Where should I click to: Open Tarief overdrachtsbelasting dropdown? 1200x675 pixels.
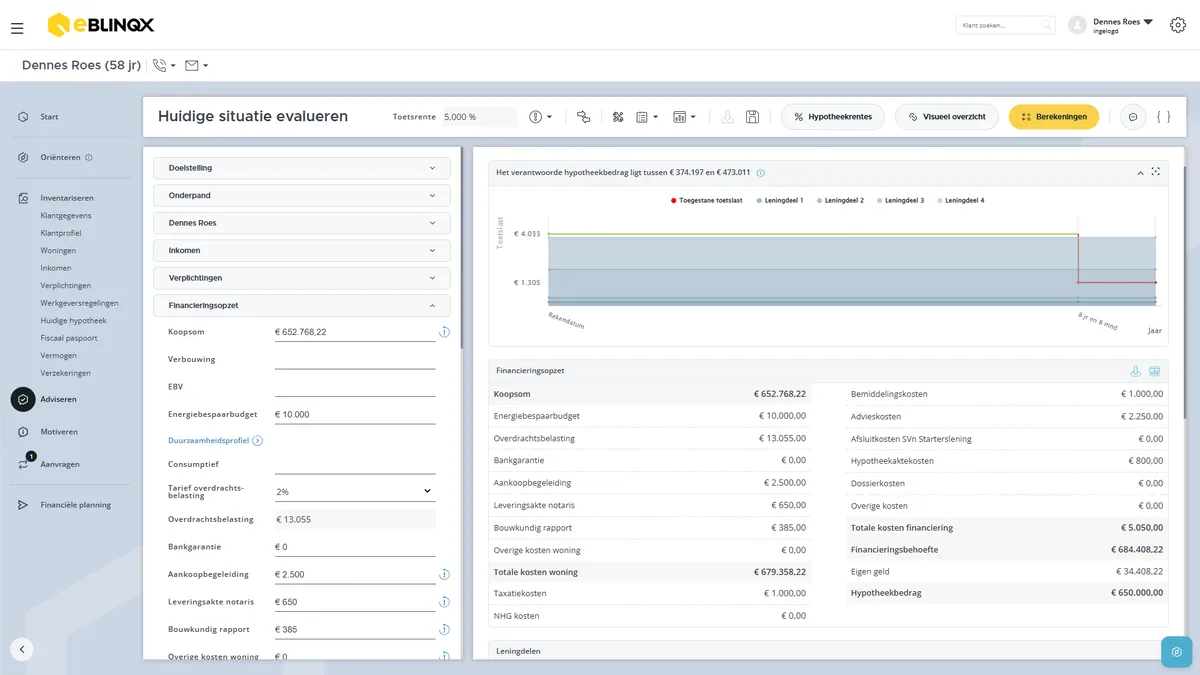coord(355,492)
